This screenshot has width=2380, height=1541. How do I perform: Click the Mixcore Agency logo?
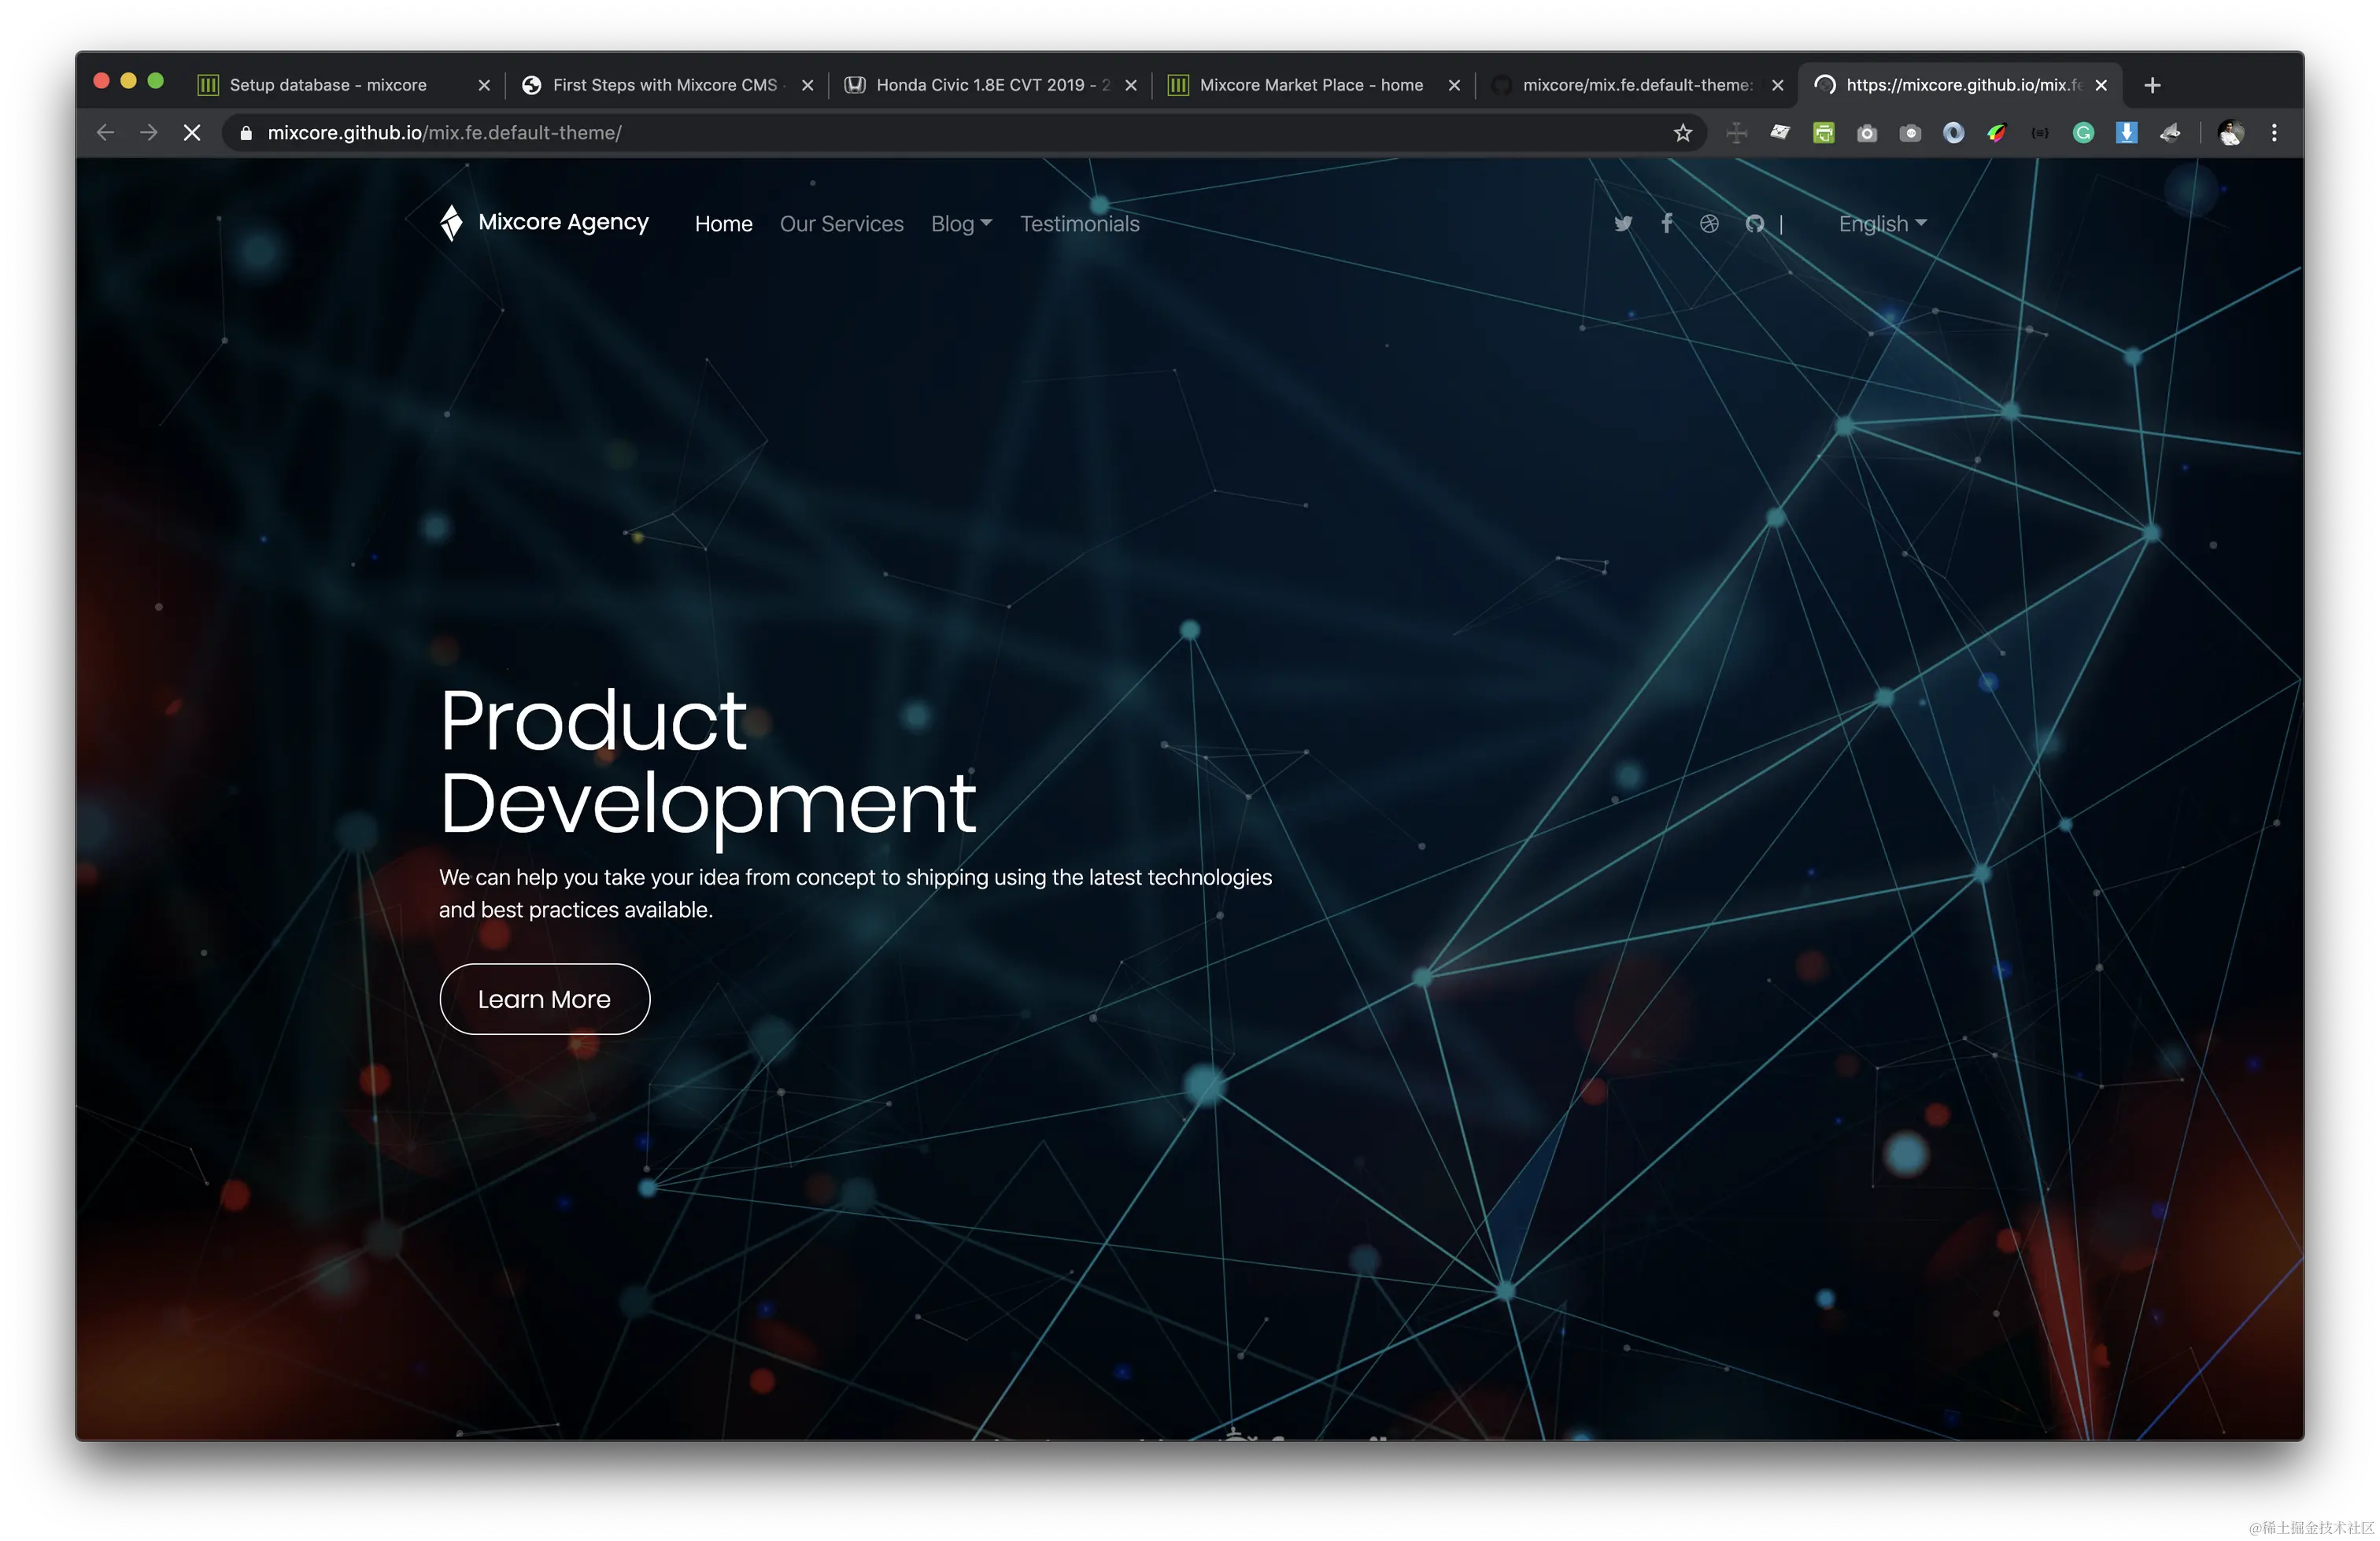(545, 222)
